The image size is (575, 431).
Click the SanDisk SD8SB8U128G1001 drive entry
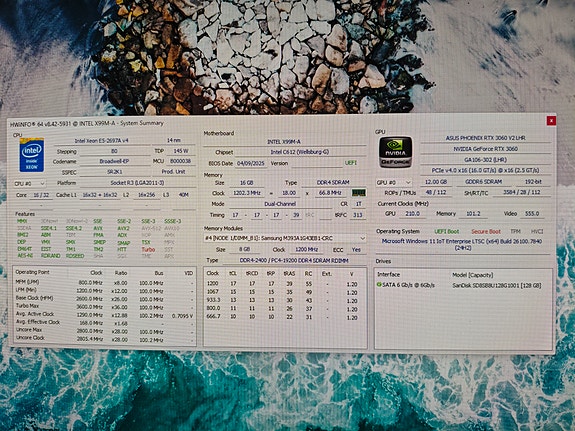497,285
